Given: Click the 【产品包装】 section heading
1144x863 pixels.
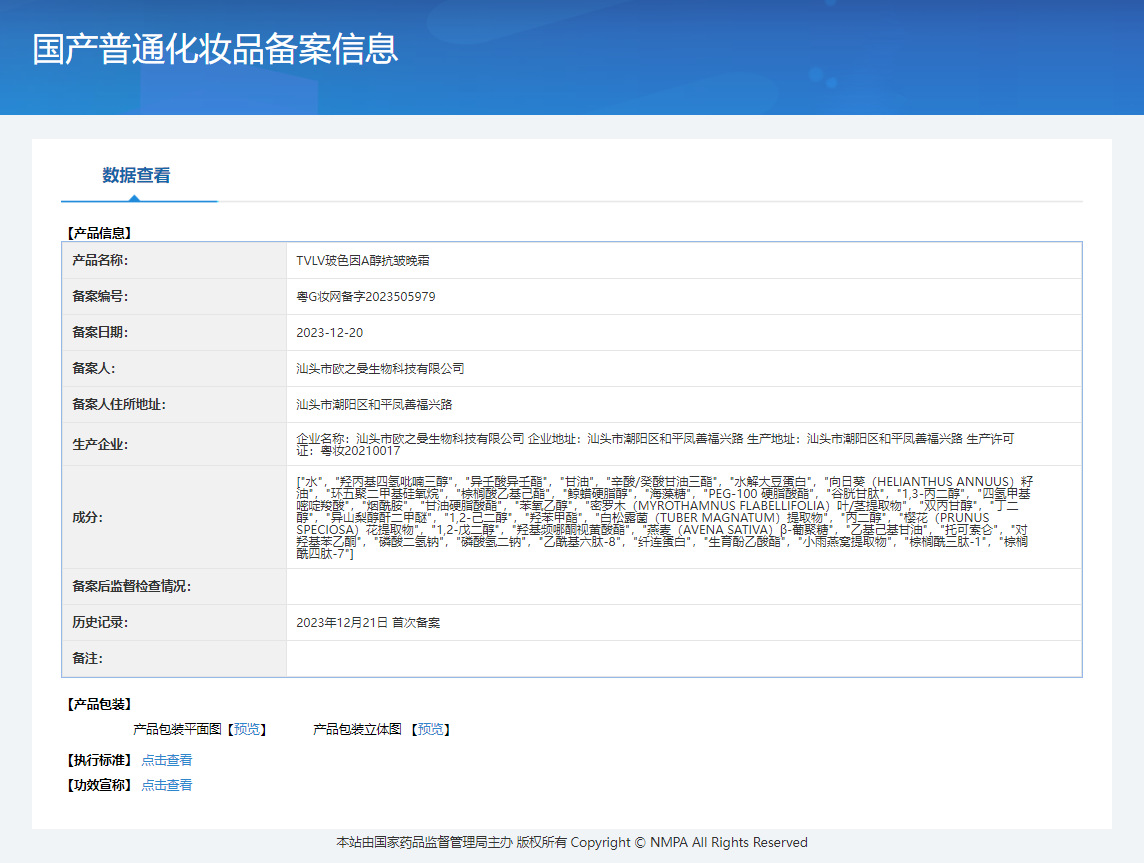Looking at the screenshot, I should click(98, 705).
